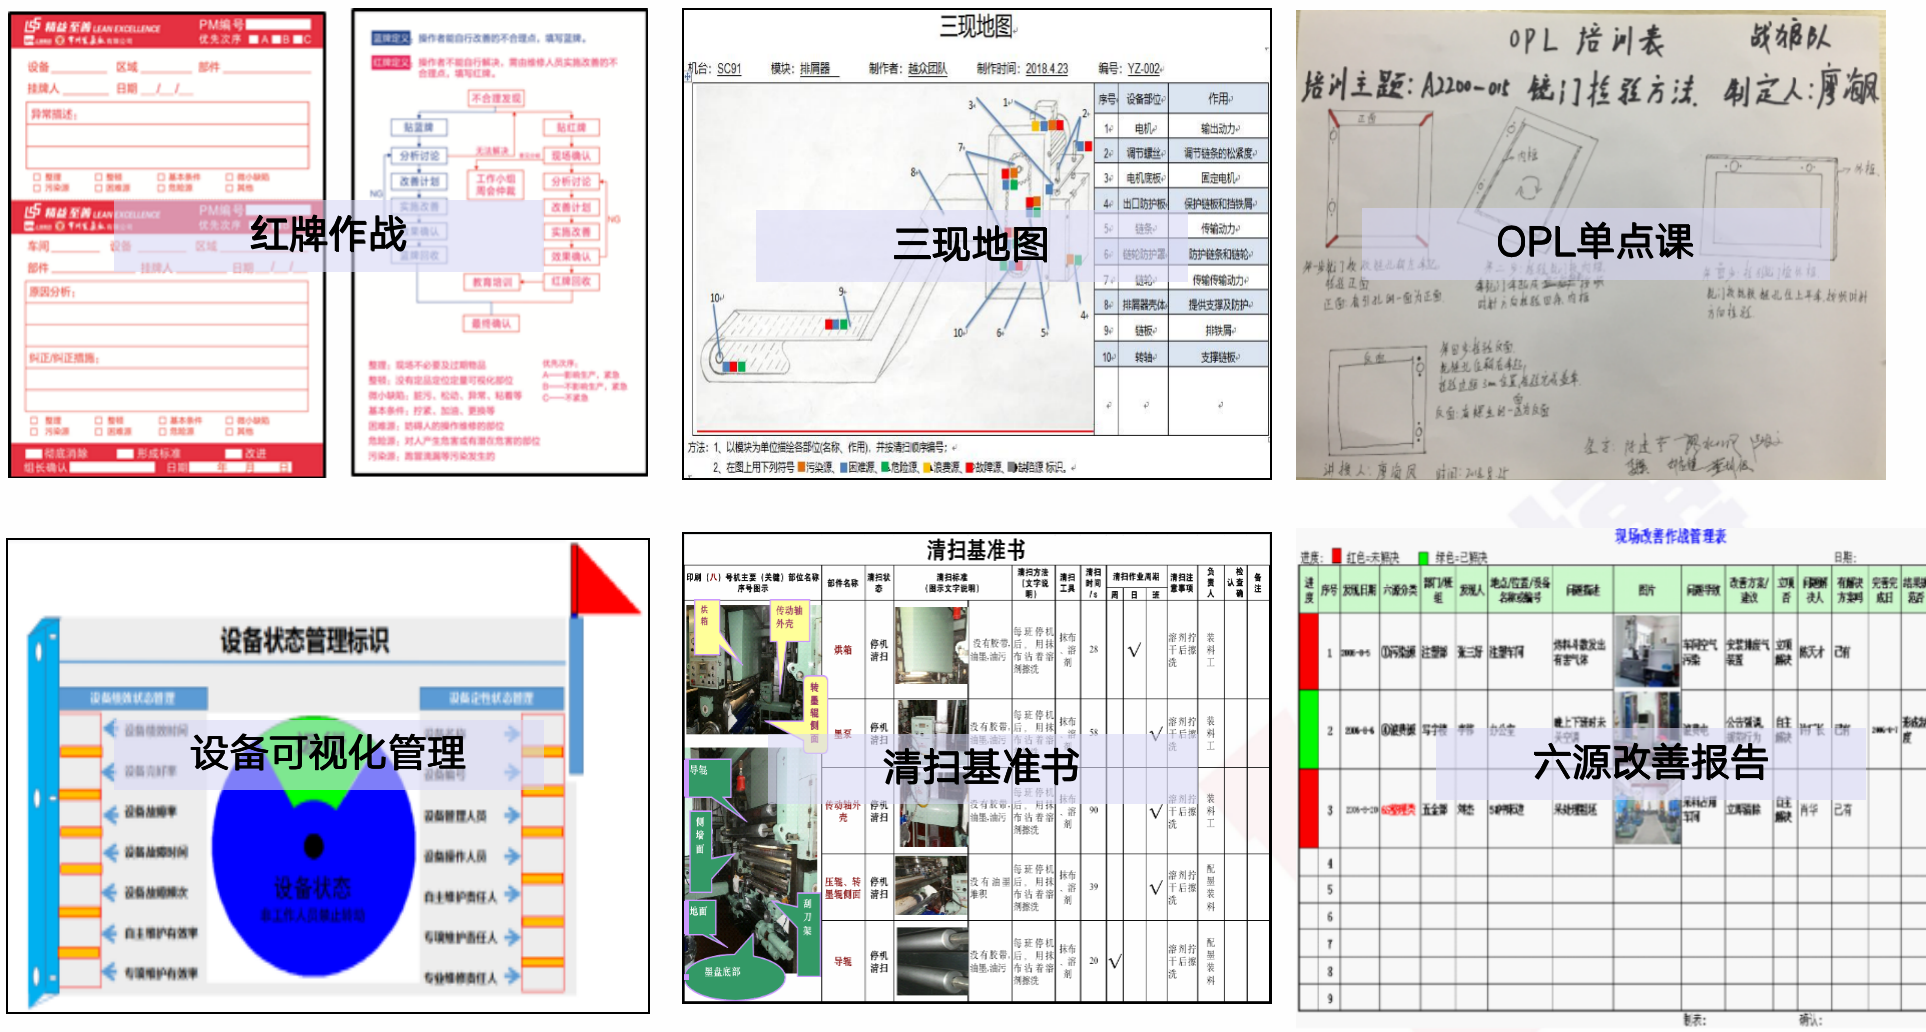Click the 现场改善作战管理表 blue title

pyautogui.click(x=1670, y=537)
